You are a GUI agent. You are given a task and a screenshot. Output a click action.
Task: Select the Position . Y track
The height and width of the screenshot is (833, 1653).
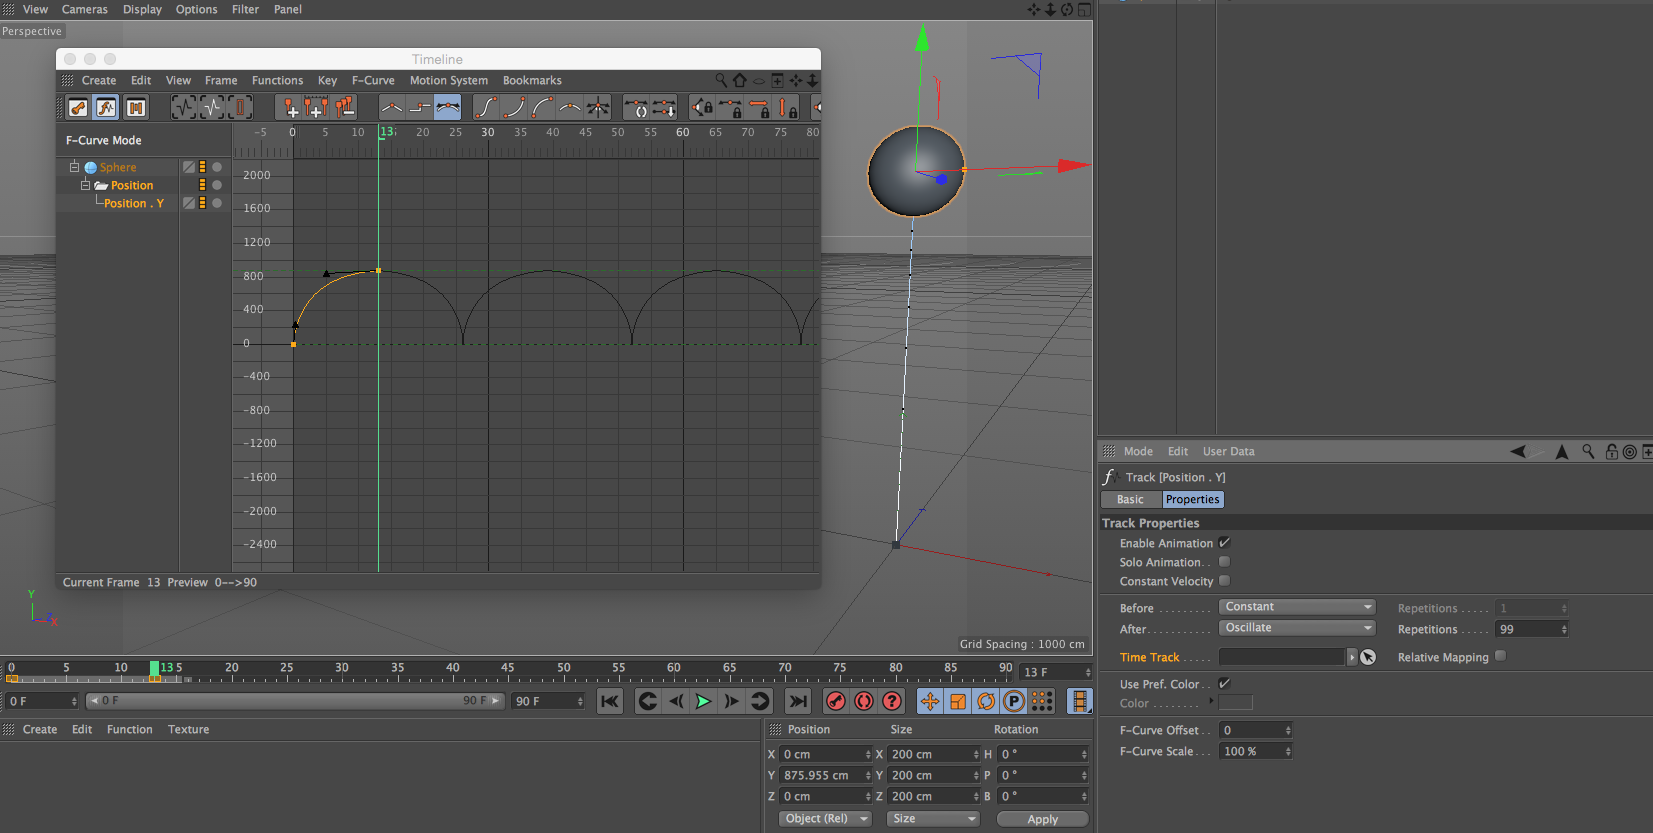(x=133, y=203)
